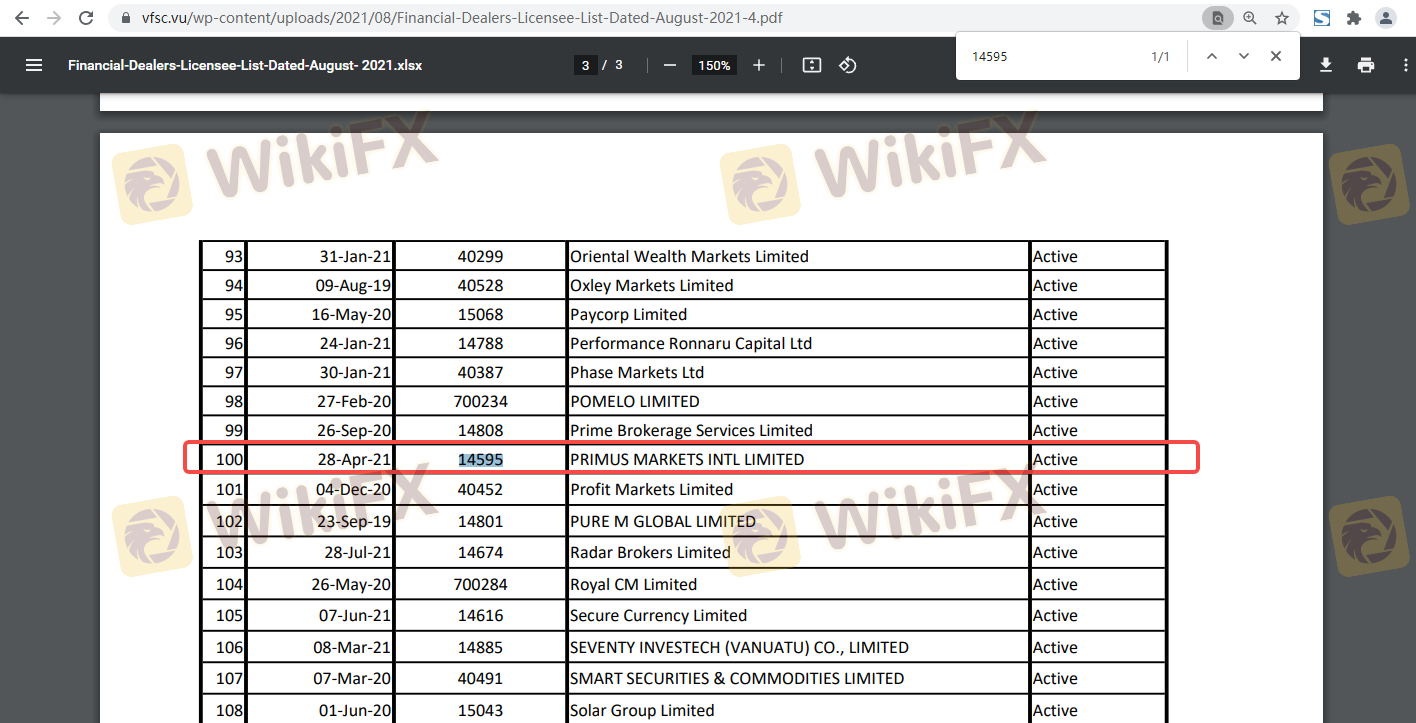Click the PRIMUS MARKETS INTL LIMITED entry
Screen dimensions: 1416x723
pyautogui.click(x=687, y=460)
